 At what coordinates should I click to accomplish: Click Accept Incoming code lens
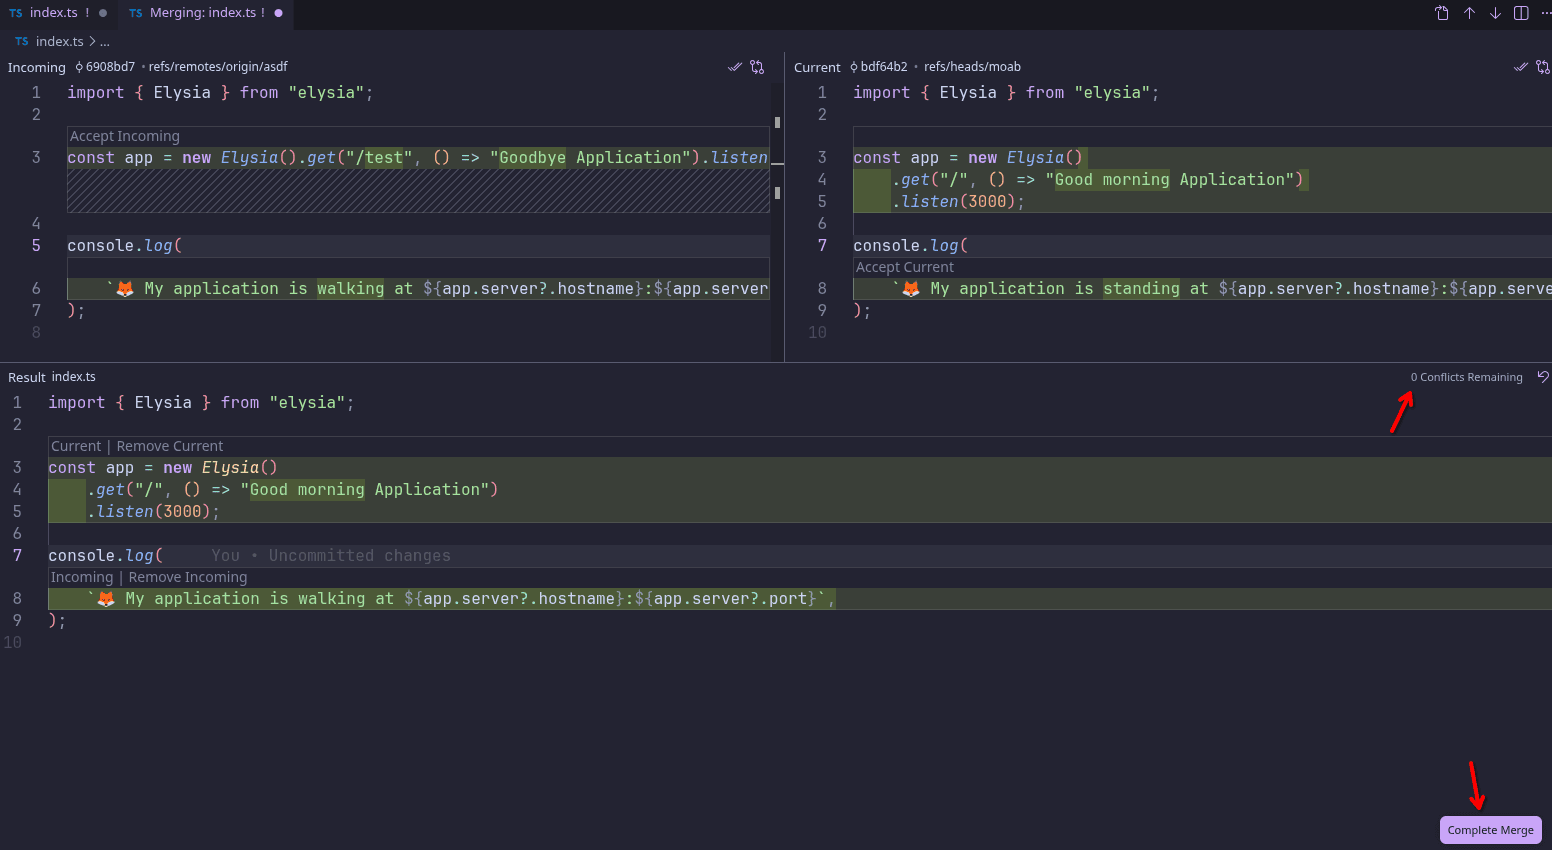(125, 136)
